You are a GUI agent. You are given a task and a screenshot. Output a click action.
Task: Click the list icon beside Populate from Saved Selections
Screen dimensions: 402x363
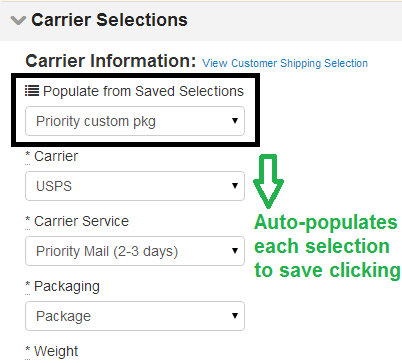[x=32, y=90]
